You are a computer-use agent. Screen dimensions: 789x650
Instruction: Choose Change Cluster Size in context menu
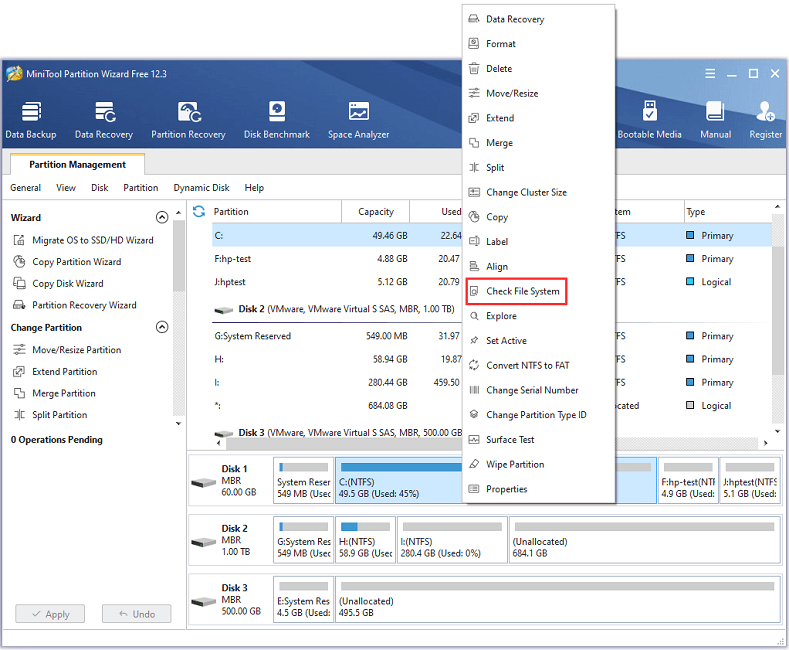click(538, 192)
